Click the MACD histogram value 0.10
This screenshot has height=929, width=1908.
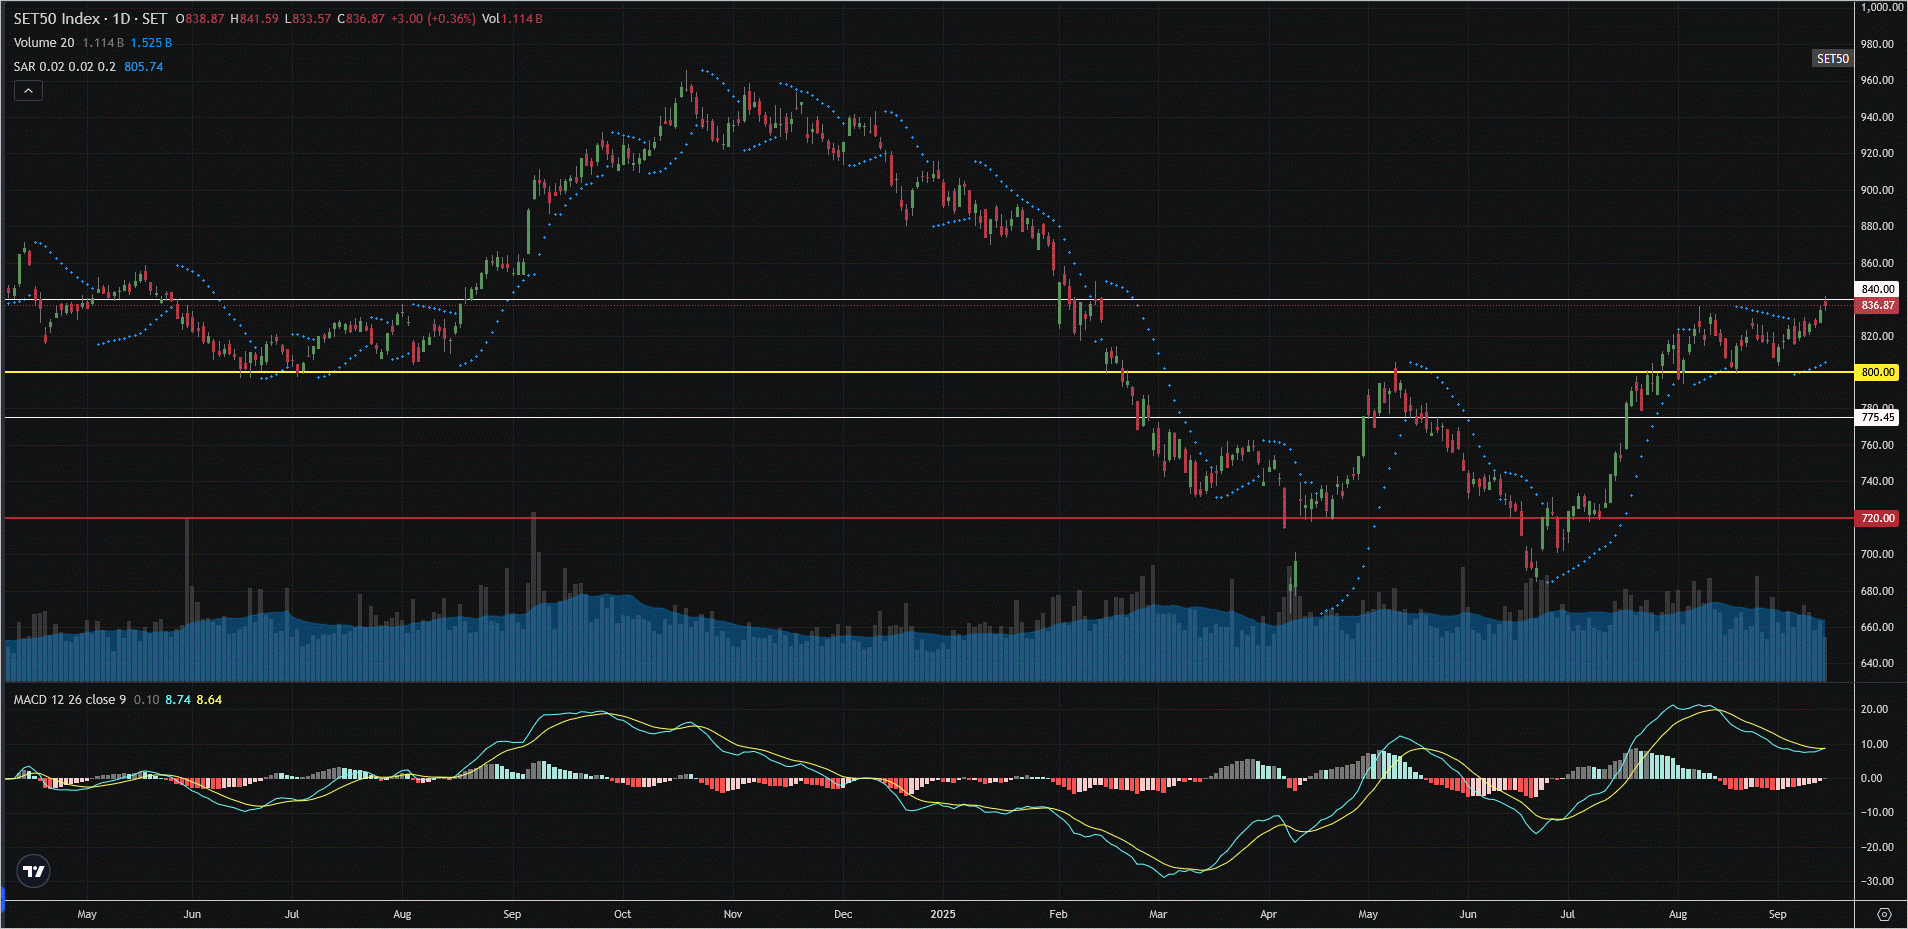146,700
